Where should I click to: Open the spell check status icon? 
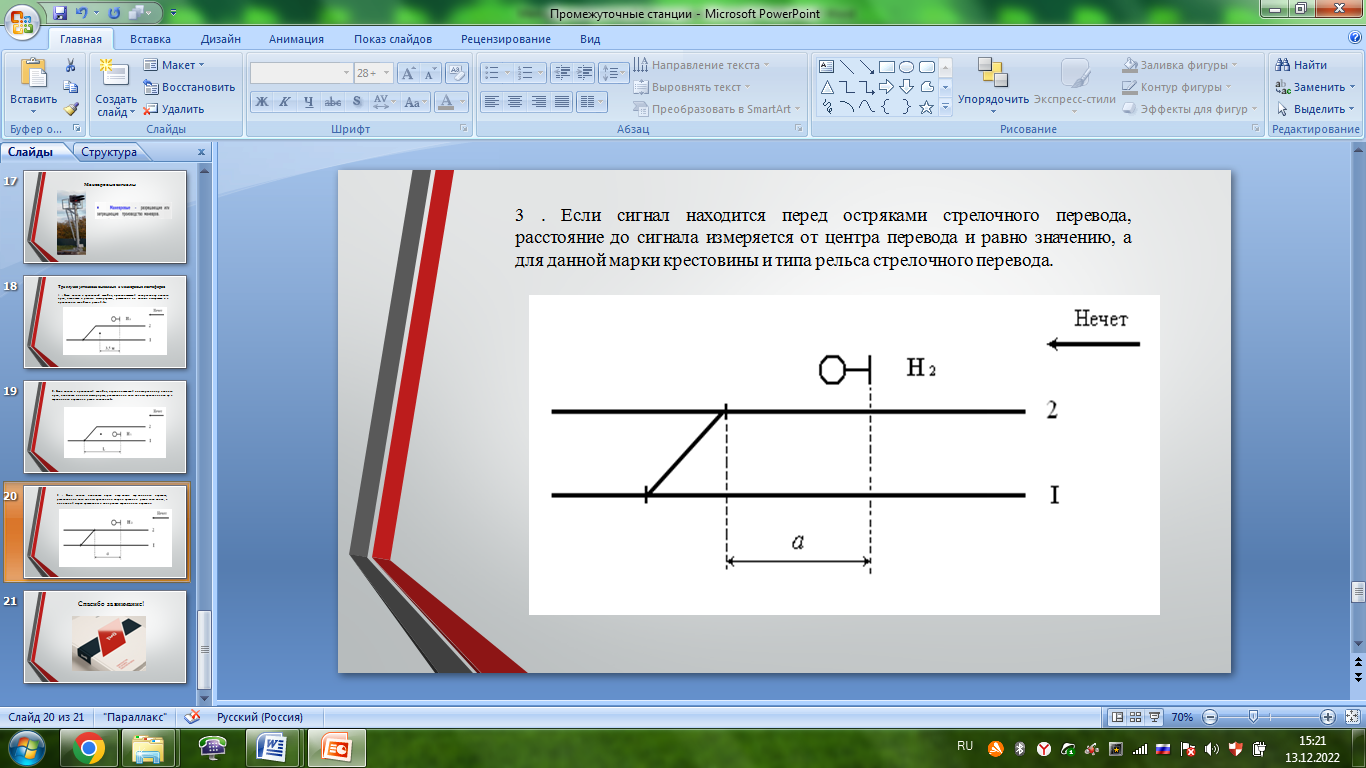193,717
